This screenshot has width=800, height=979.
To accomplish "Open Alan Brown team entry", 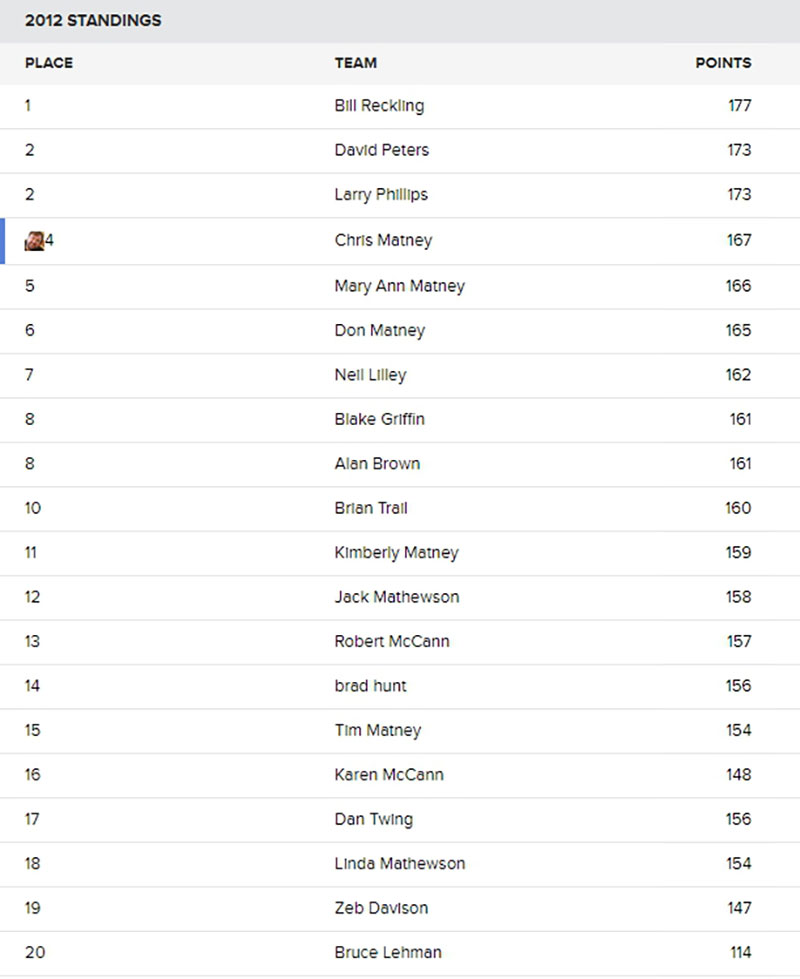I will pos(377,463).
